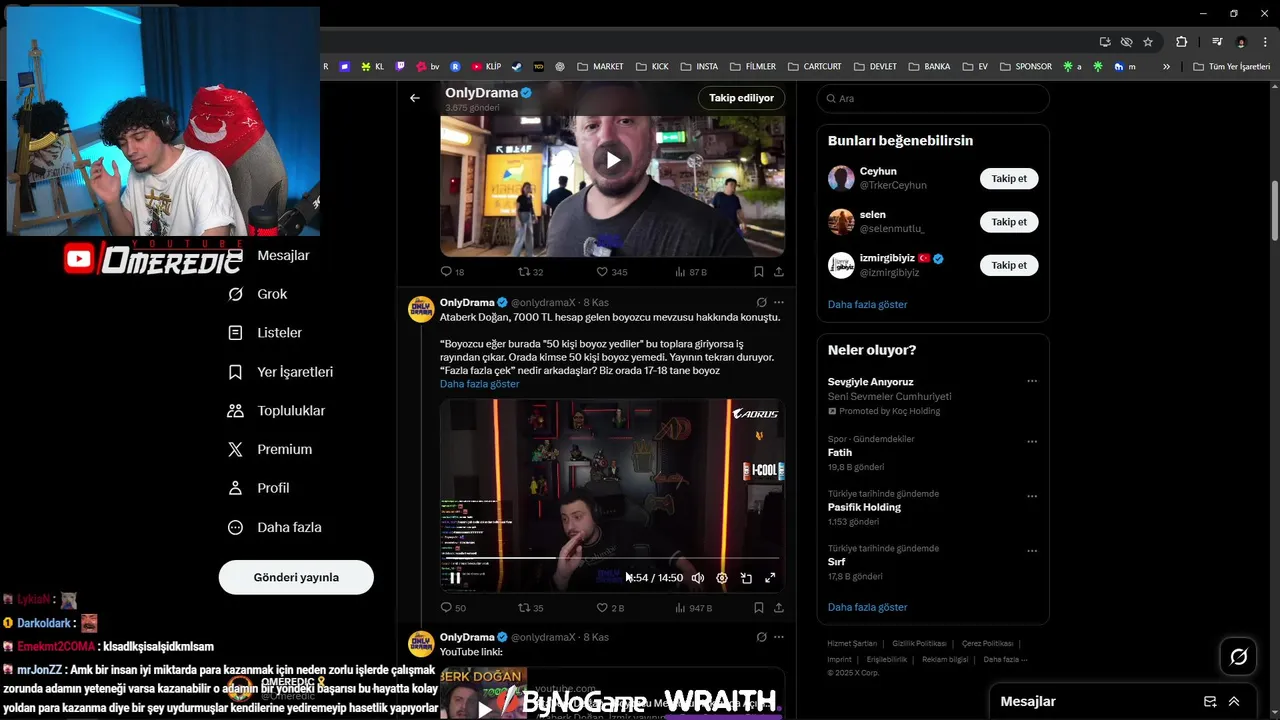View analytics showing 947 B views

693,608
